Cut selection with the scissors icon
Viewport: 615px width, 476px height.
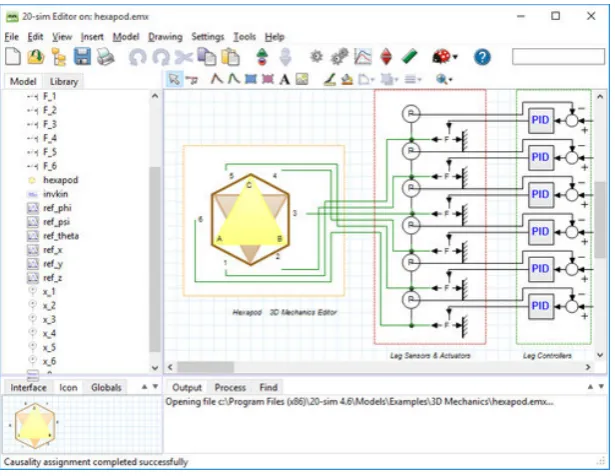click(x=184, y=57)
